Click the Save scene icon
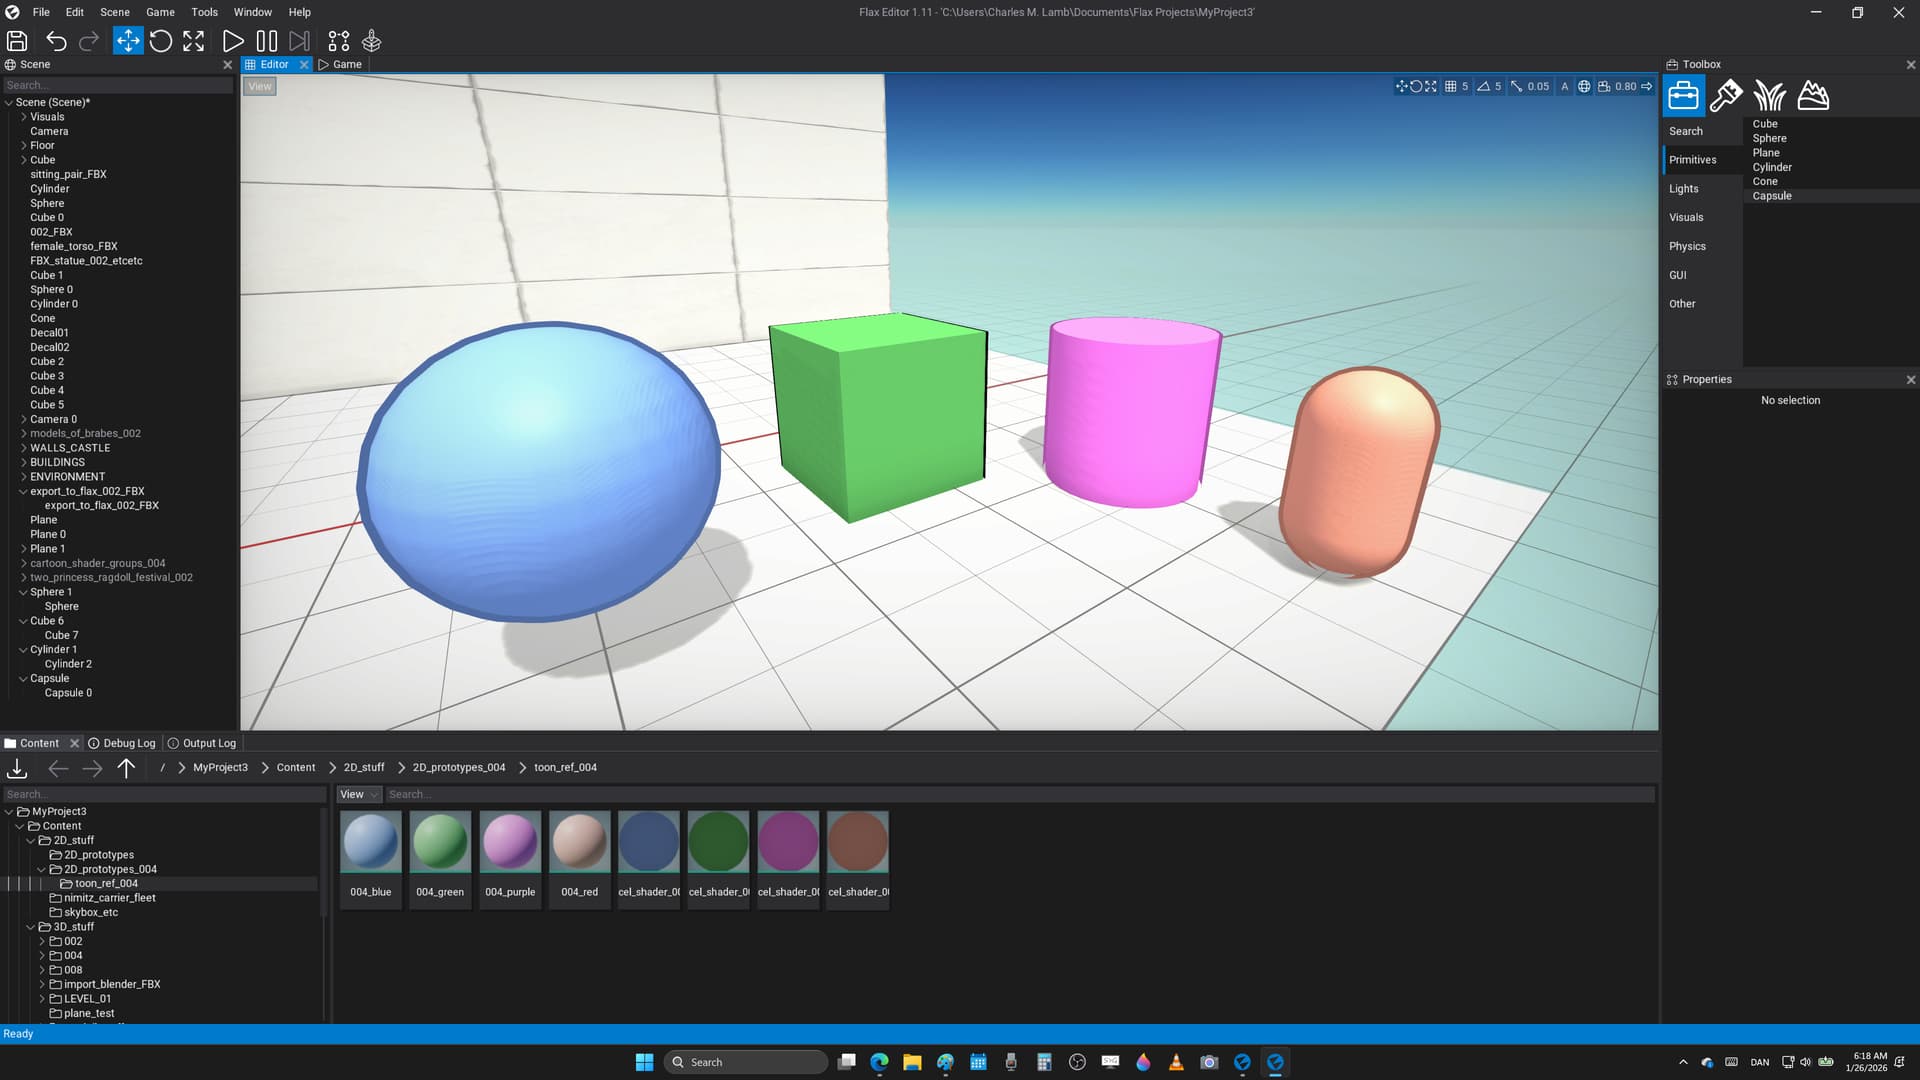The width and height of the screenshot is (1920, 1080). (17, 41)
